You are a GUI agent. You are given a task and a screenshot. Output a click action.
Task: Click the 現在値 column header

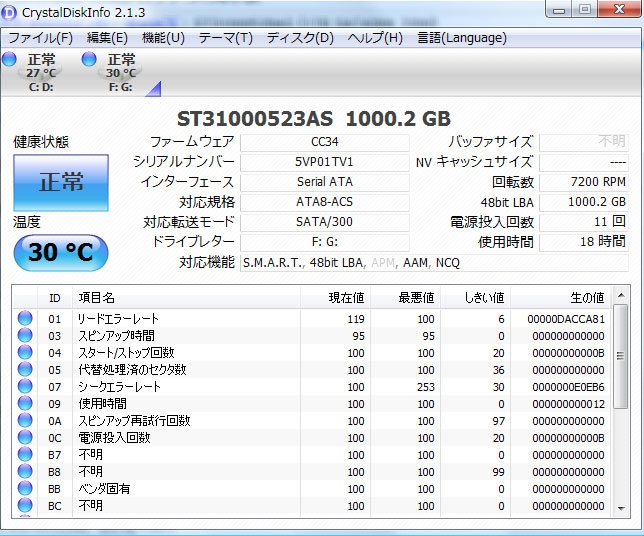pyautogui.click(x=335, y=298)
